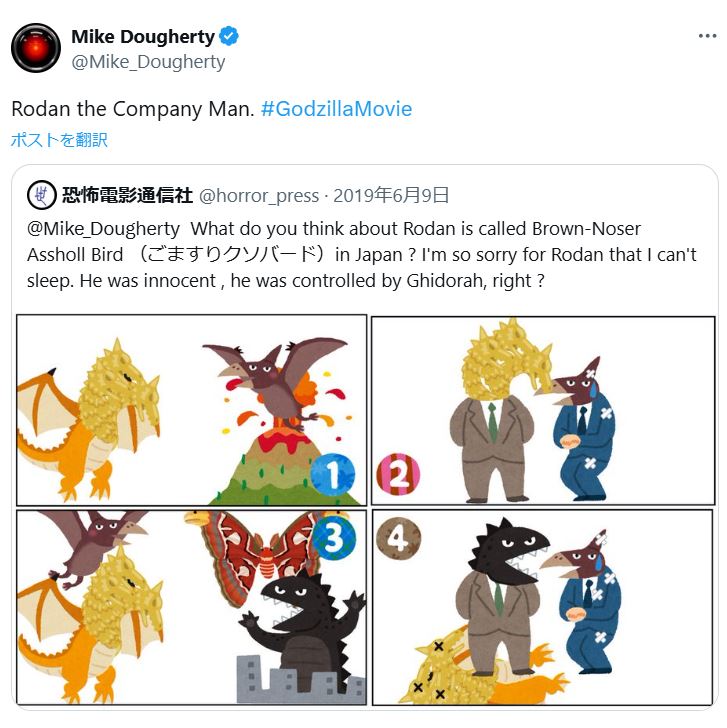This screenshot has height=728, width=727.
Task: Open the 恐怖電影通信社 round avatar icon
Action: click(42, 195)
